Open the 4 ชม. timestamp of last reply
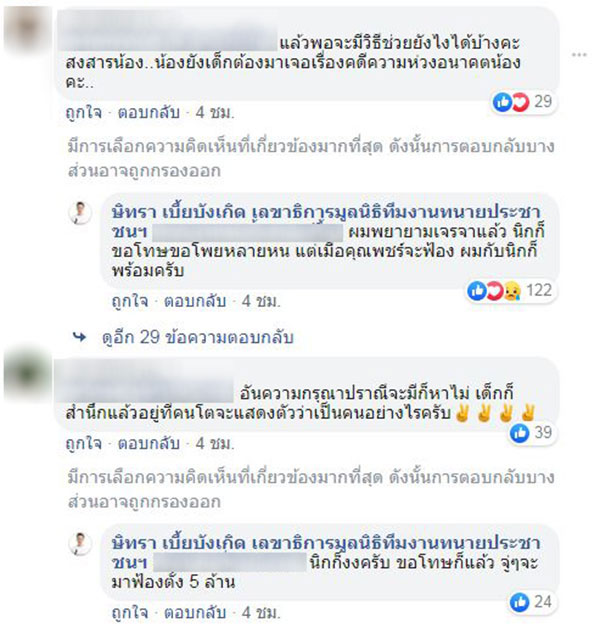Screen dimensions: 600x628 [261, 613]
